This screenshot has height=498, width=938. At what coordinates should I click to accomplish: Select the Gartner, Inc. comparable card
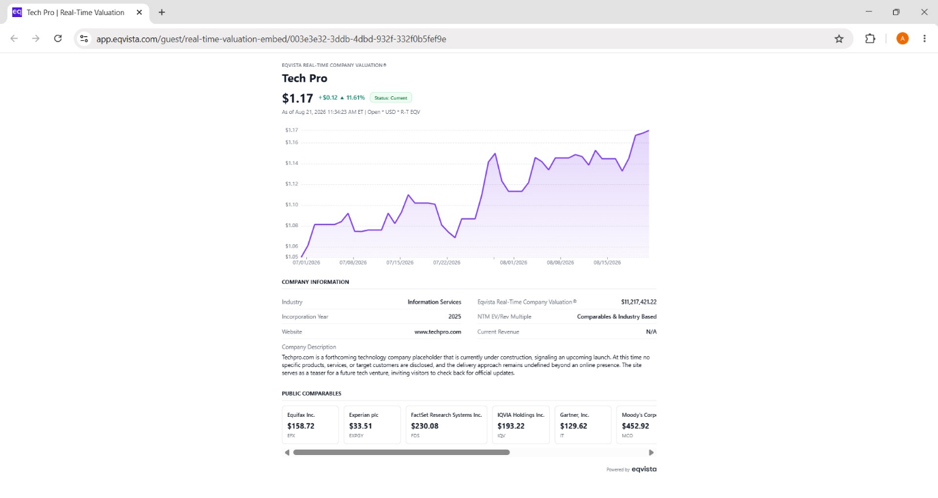click(583, 424)
